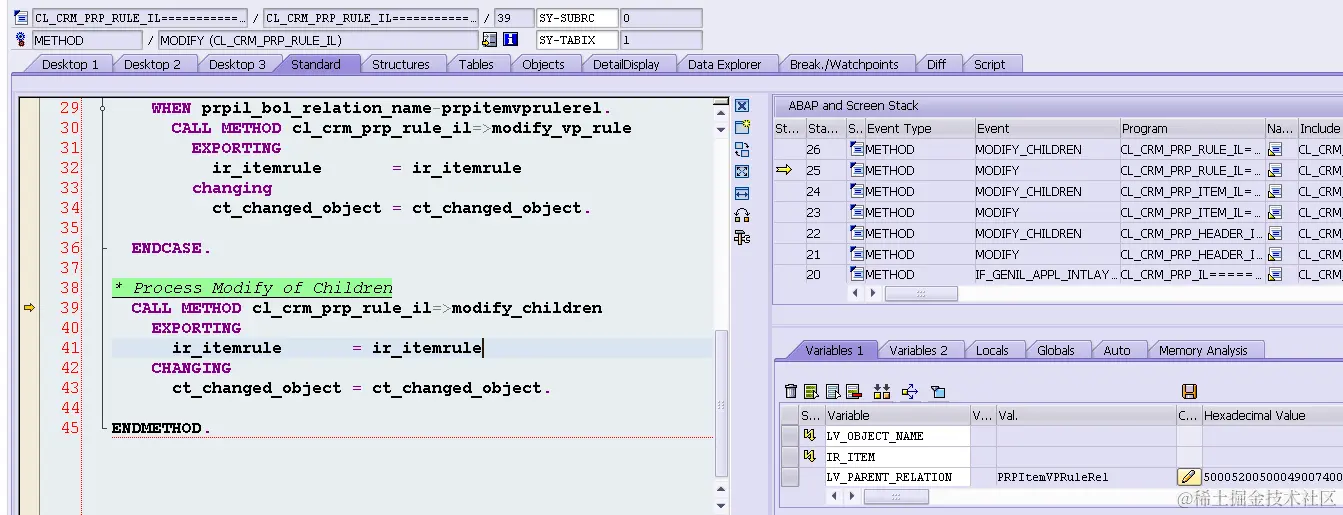Select the IR_ITEM variable cell

coord(897,457)
